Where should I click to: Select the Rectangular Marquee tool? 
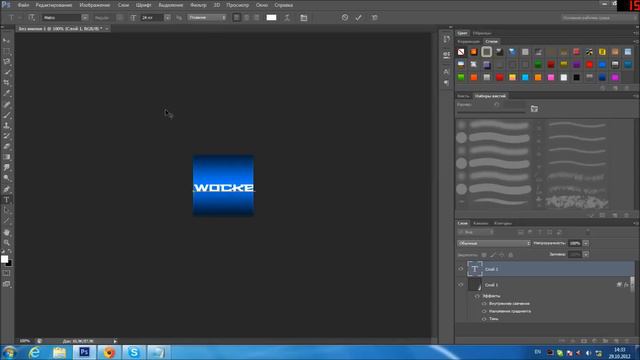pyautogui.click(x=7, y=51)
